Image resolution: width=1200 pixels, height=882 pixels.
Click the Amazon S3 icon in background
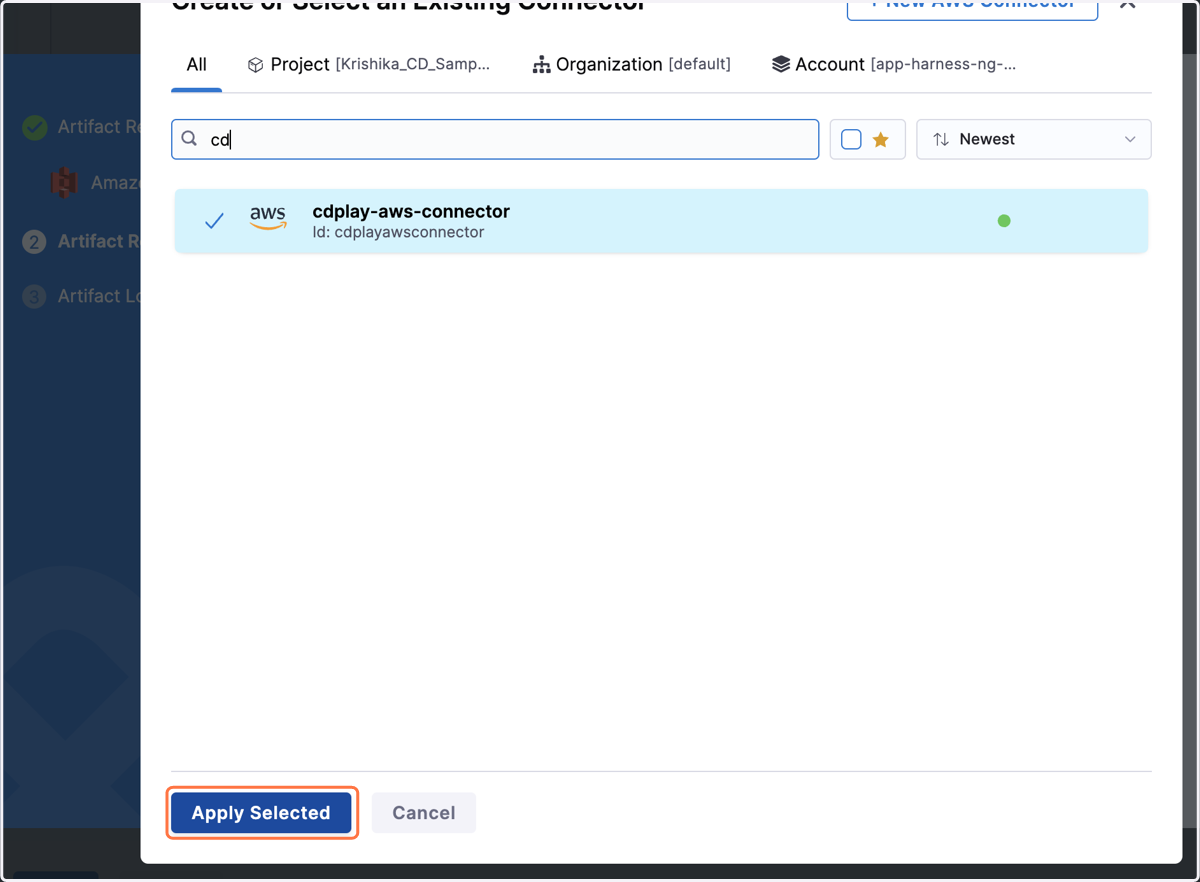[65, 183]
